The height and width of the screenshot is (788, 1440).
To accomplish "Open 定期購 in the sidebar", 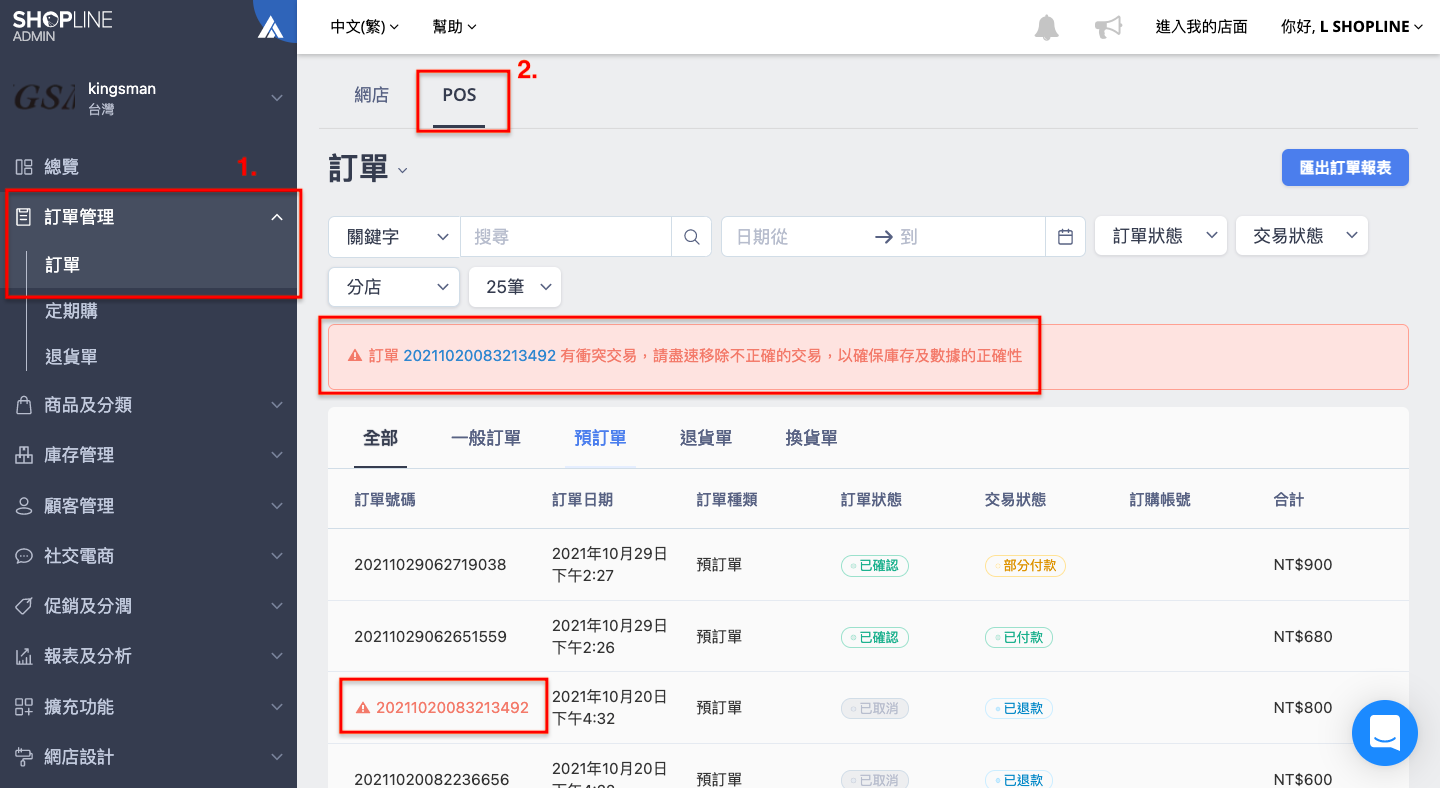I will 71,311.
